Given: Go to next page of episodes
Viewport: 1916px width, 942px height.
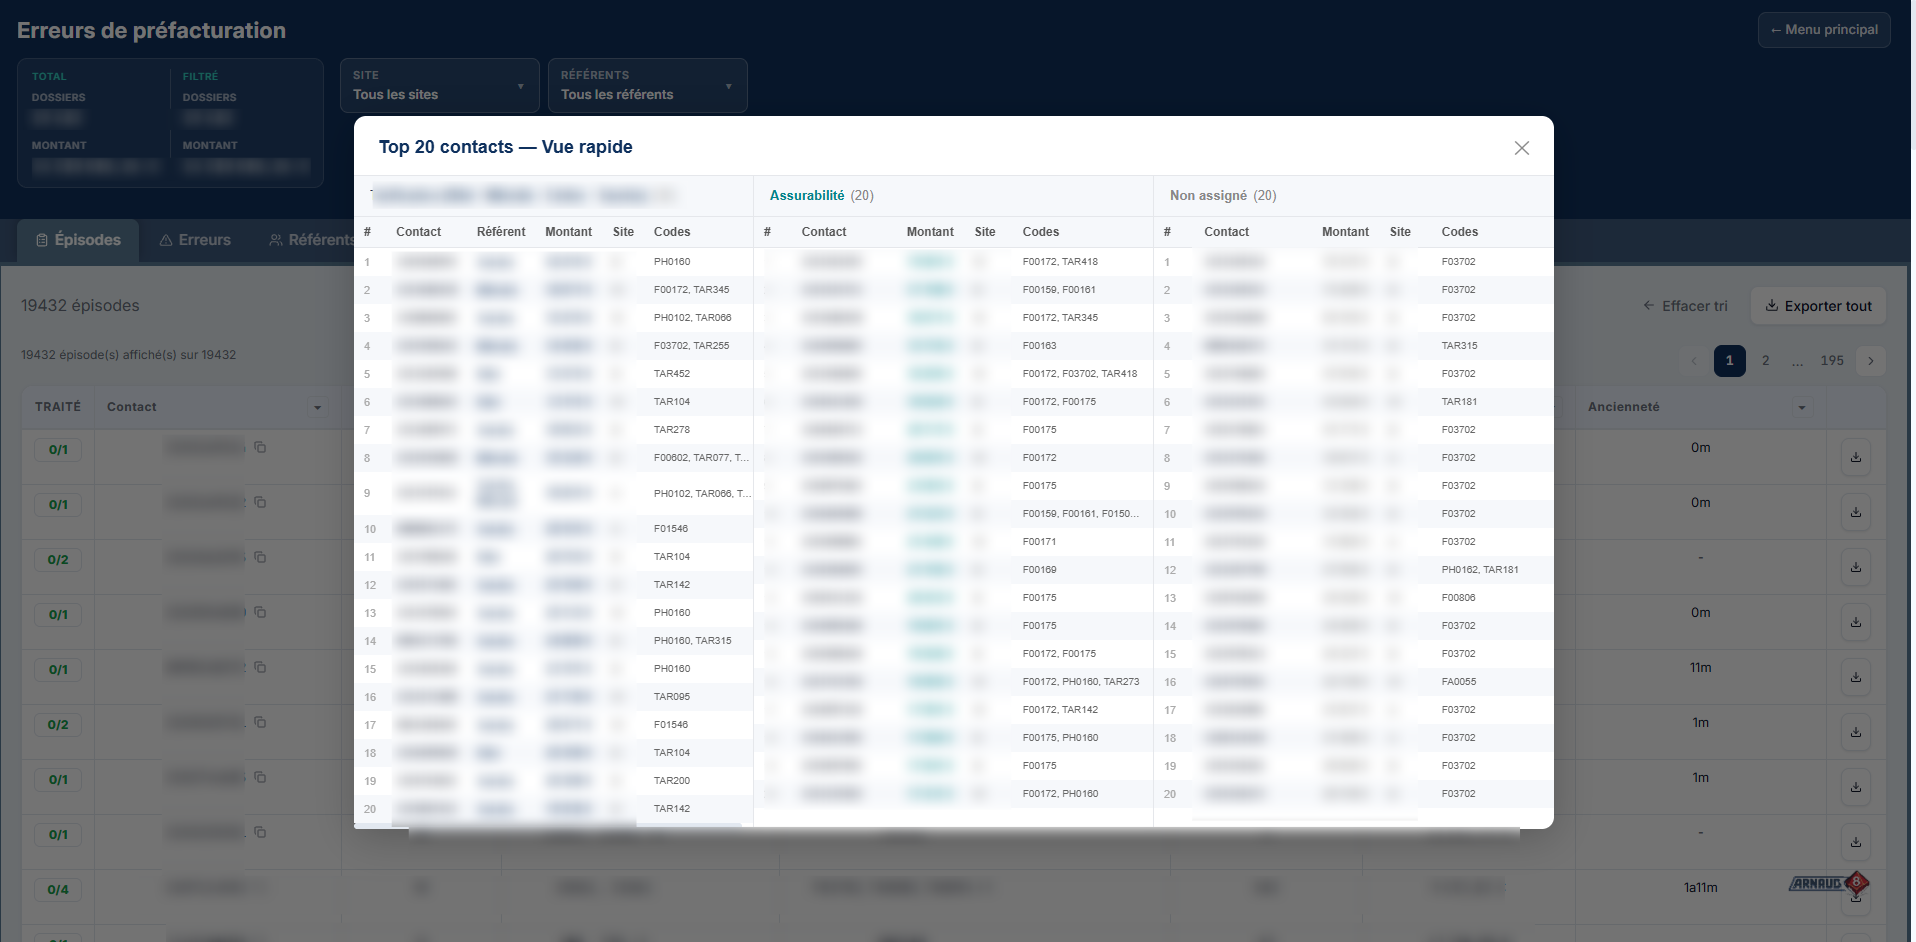Looking at the screenshot, I should tap(1870, 361).
